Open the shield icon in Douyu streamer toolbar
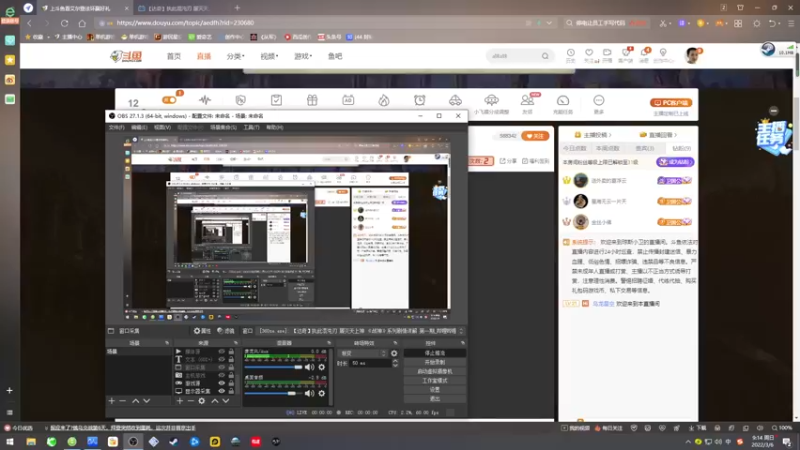The width and height of the screenshot is (800, 450). pyautogui.click(x=241, y=100)
